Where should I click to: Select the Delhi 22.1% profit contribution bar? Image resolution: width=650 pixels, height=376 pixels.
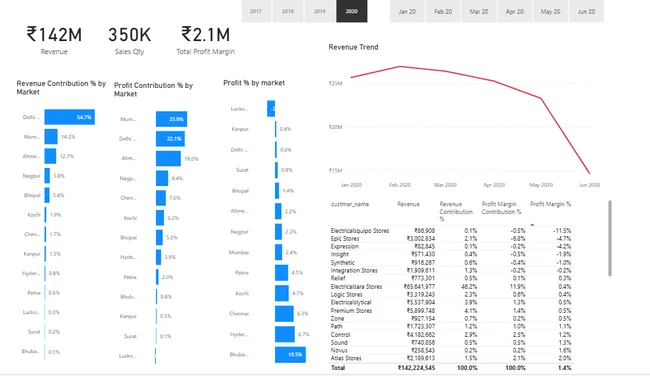tap(170, 138)
